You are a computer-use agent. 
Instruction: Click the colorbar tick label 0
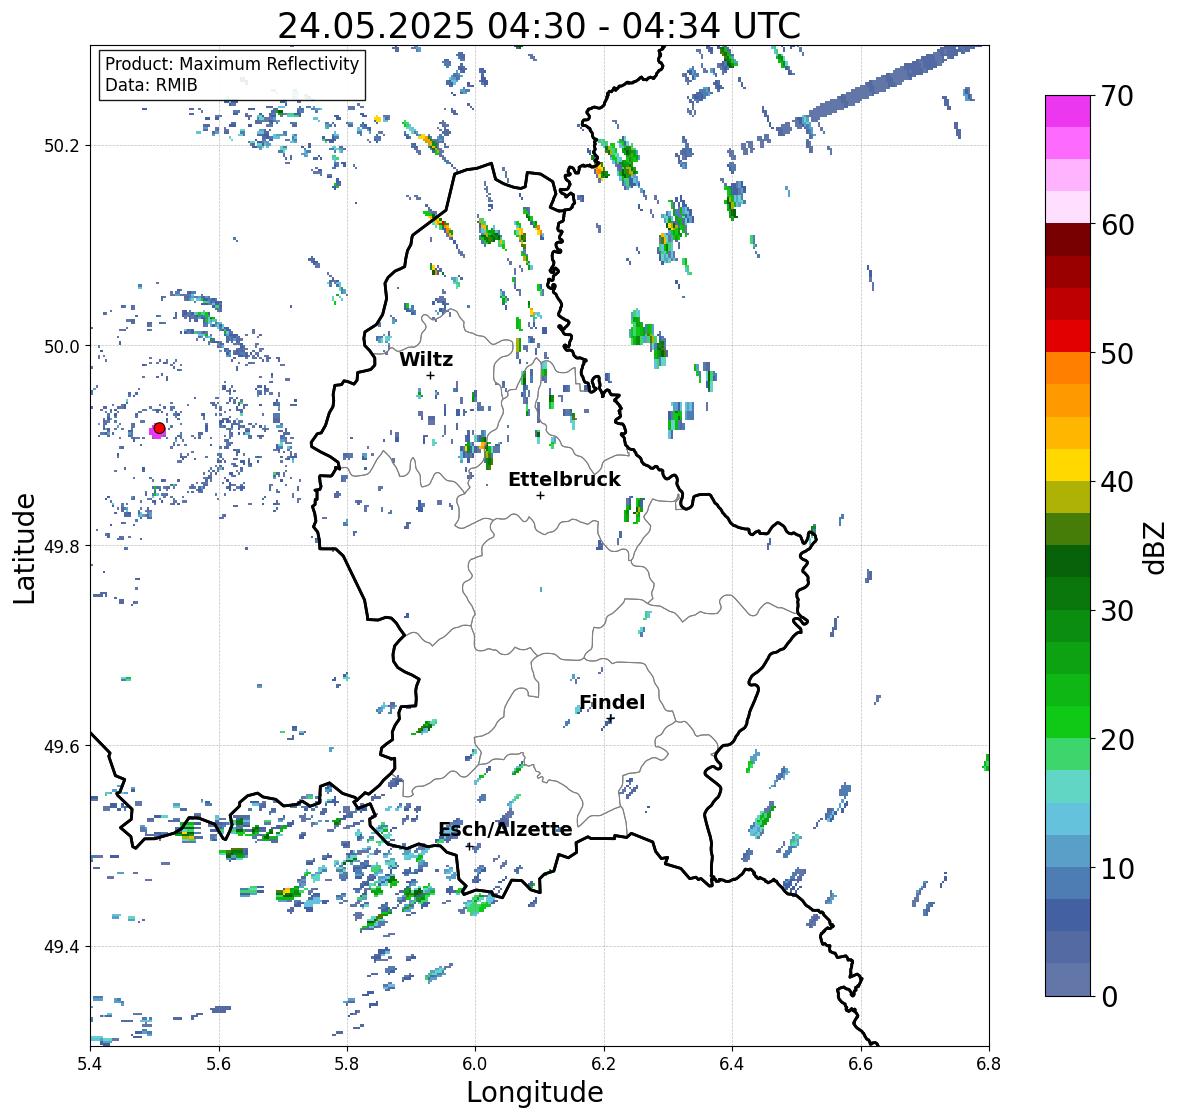pos(1110,997)
